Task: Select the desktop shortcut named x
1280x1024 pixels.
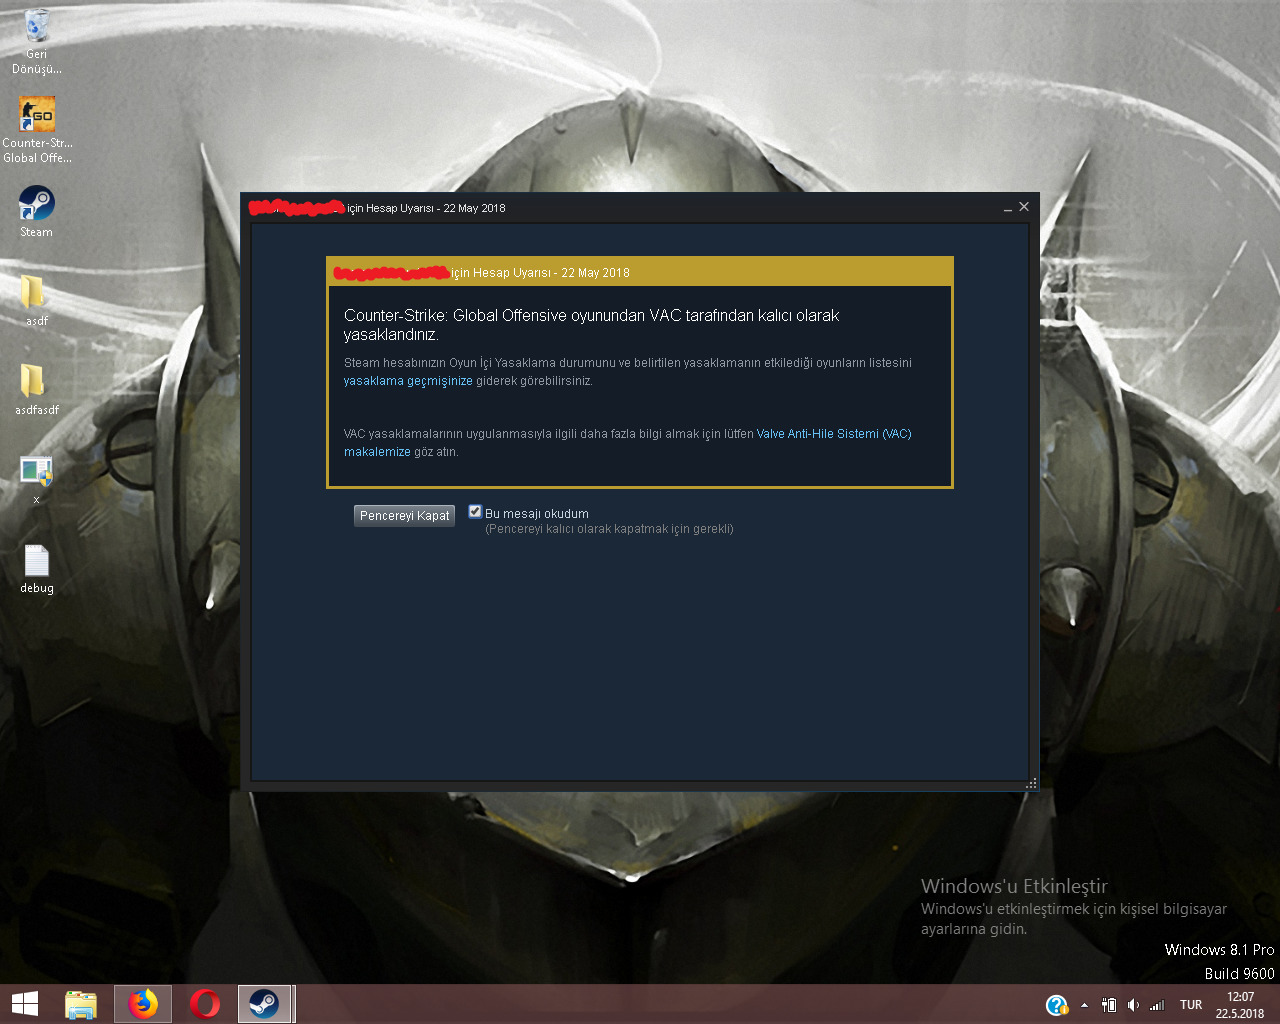Action: click(x=36, y=479)
